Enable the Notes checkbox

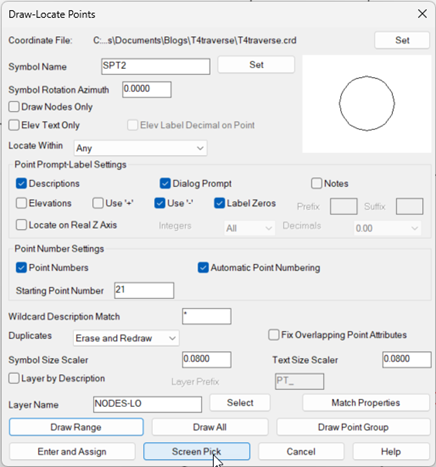pos(316,184)
